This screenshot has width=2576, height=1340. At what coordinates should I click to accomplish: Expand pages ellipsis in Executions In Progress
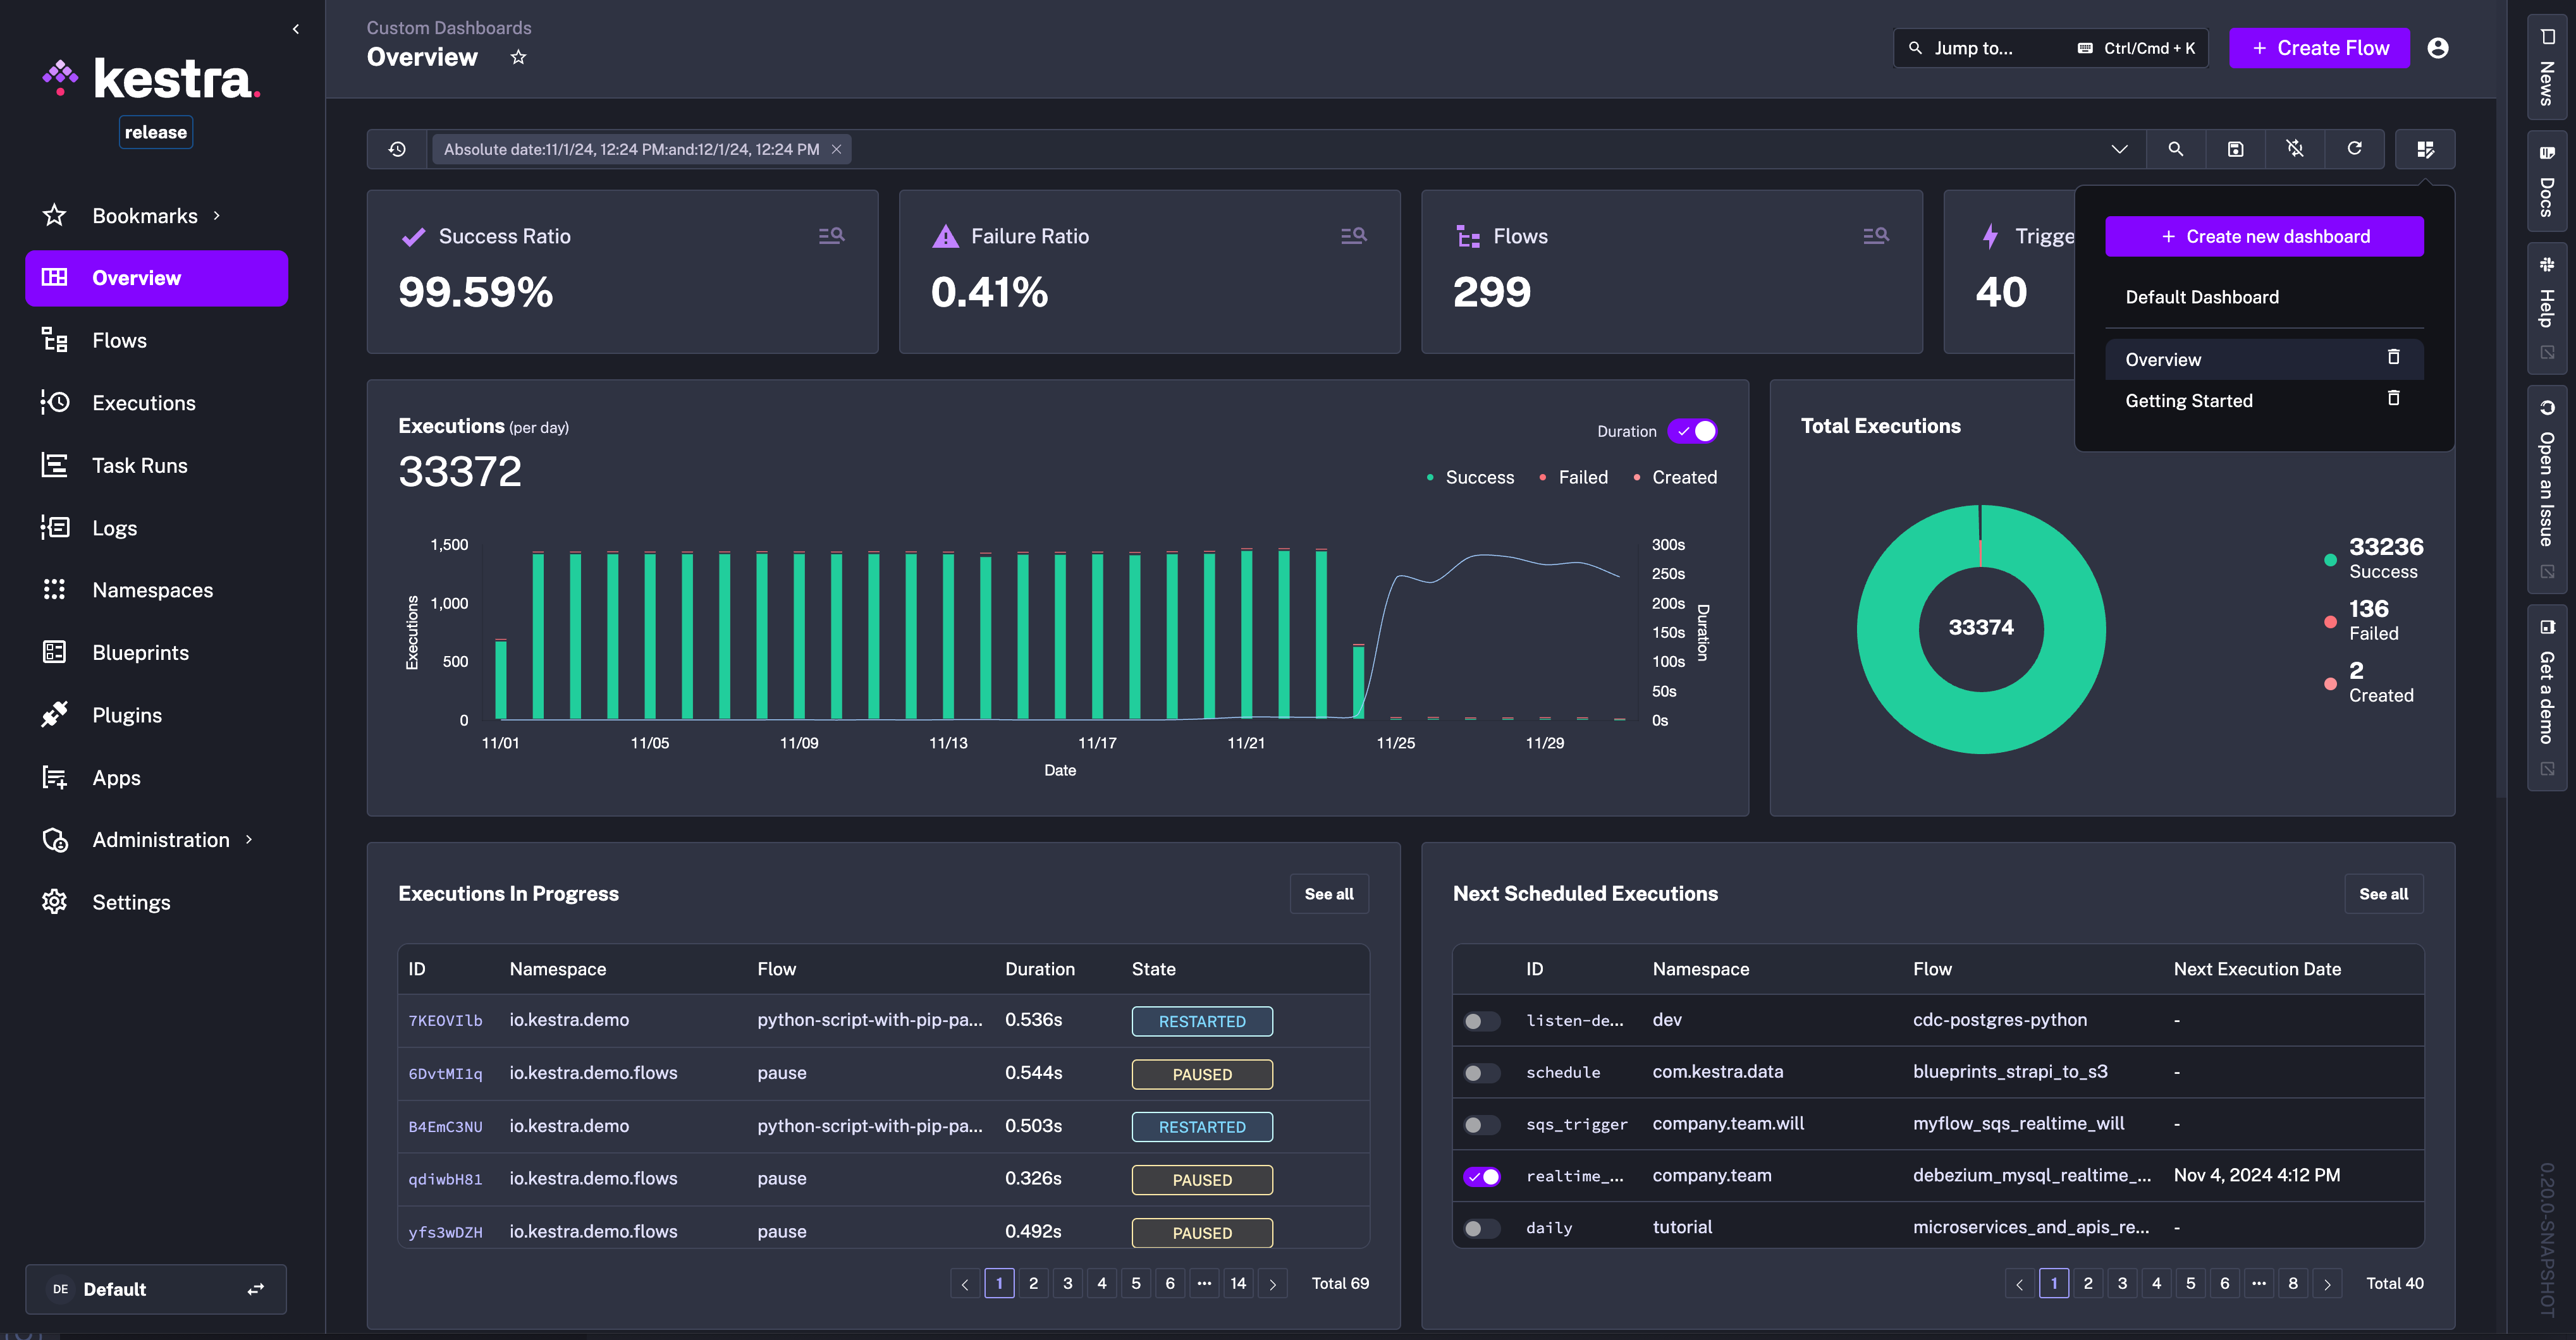point(1204,1283)
